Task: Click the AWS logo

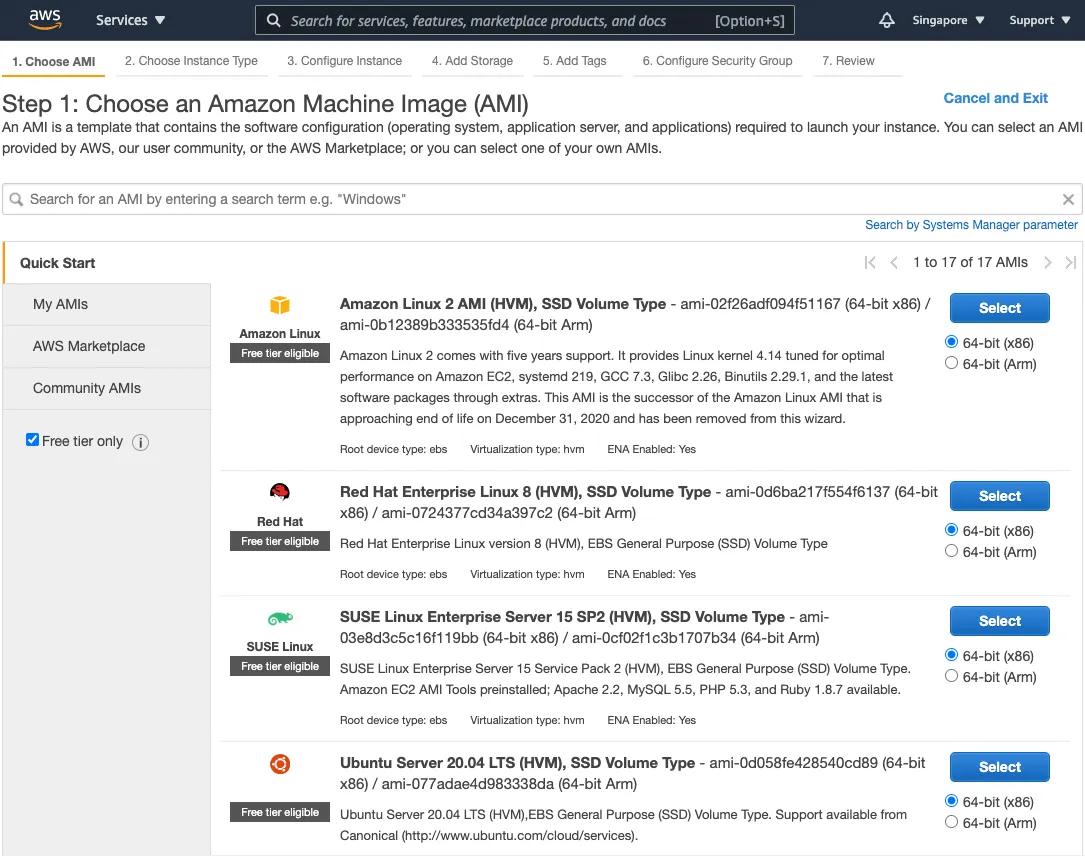Action: pyautogui.click(x=45, y=19)
